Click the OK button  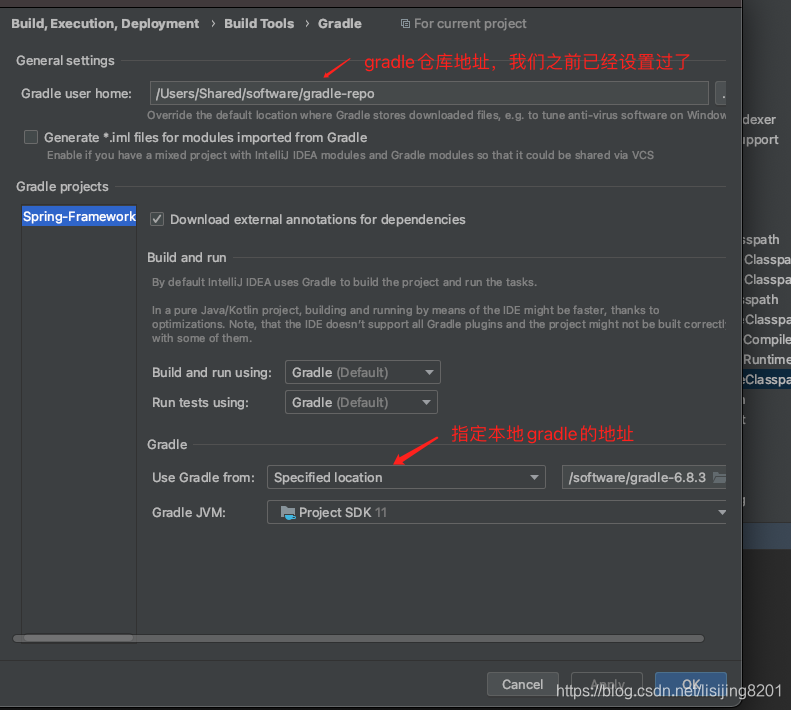click(691, 684)
